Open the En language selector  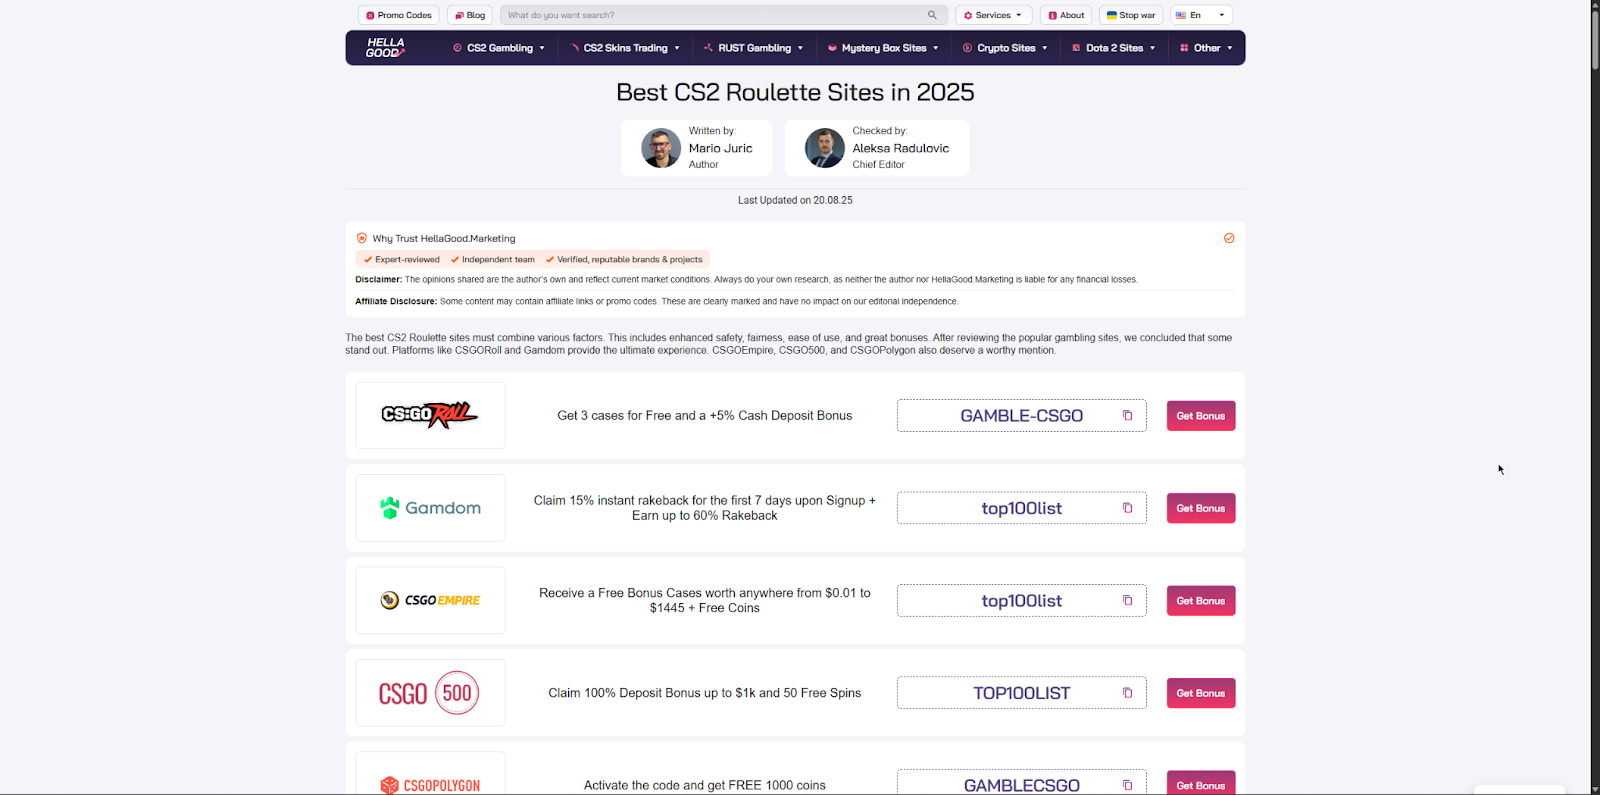point(1200,14)
